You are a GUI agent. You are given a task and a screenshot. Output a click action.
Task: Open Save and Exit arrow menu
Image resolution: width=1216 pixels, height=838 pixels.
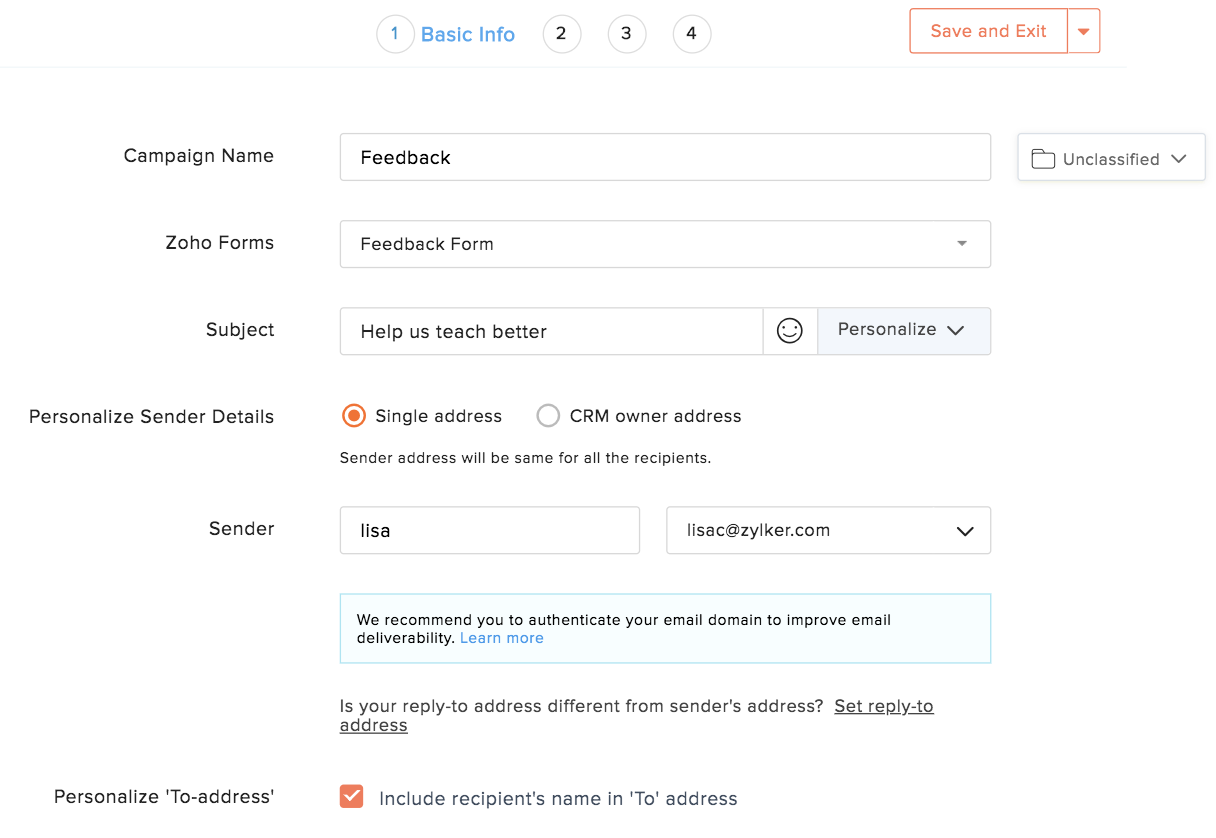click(x=1083, y=31)
